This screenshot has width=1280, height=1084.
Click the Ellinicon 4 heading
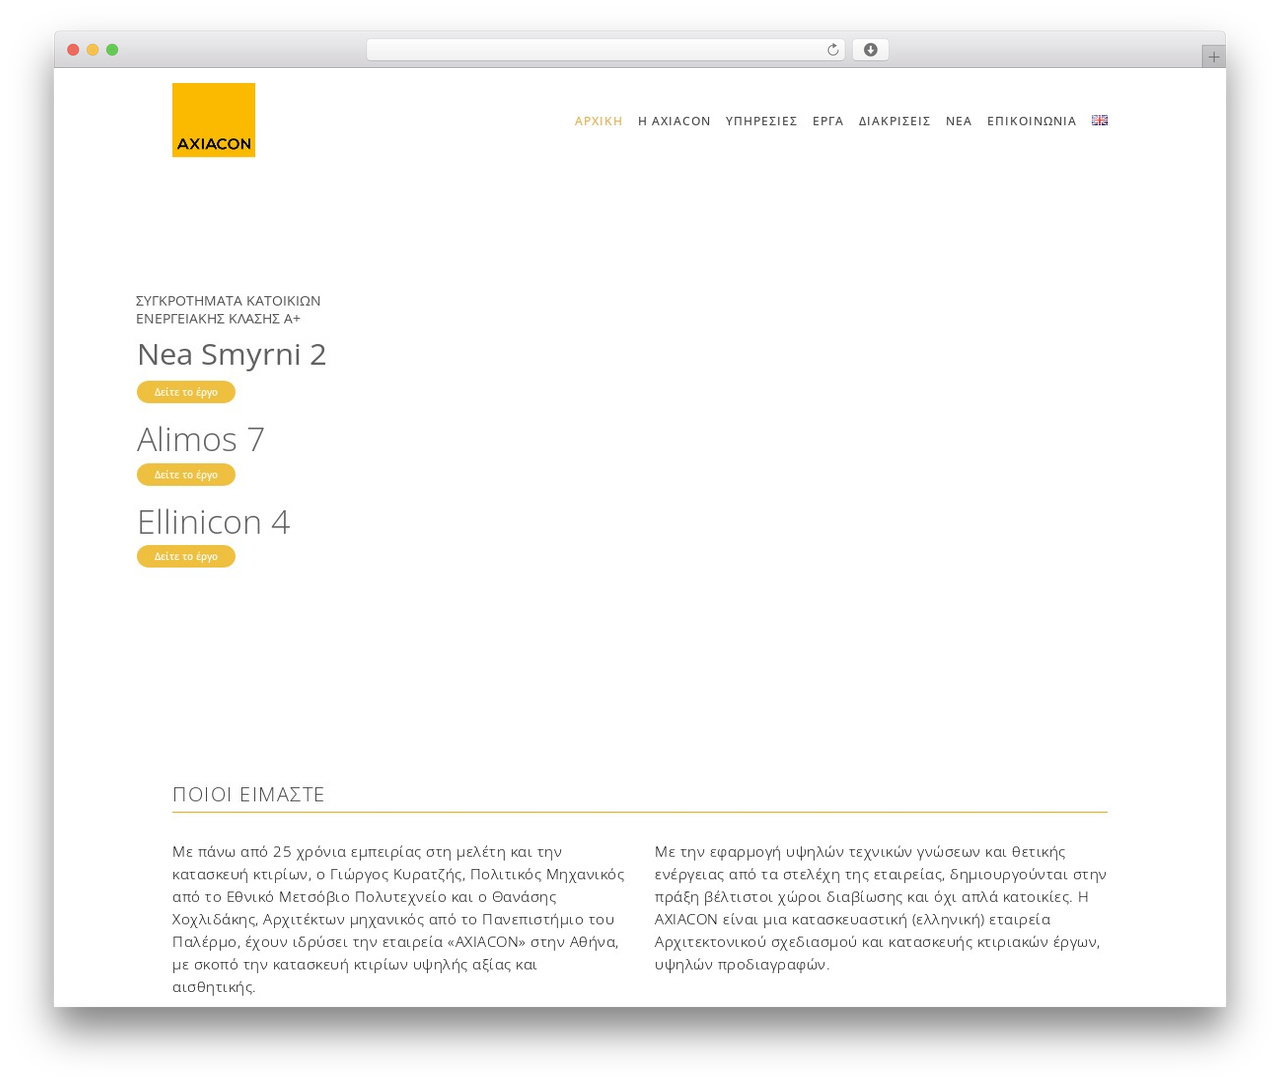(x=213, y=522)
